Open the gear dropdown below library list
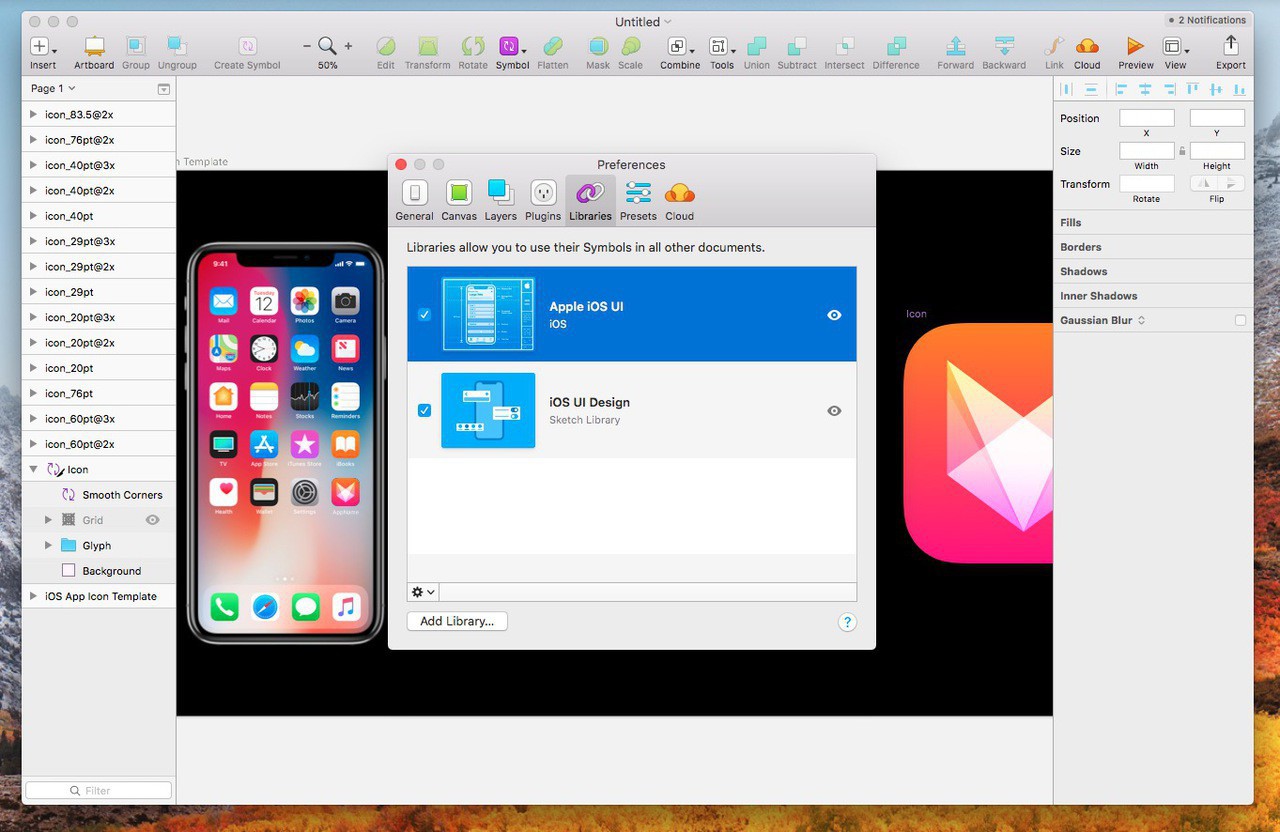This screenshot has width=1280, height=832. click(423, 592)
